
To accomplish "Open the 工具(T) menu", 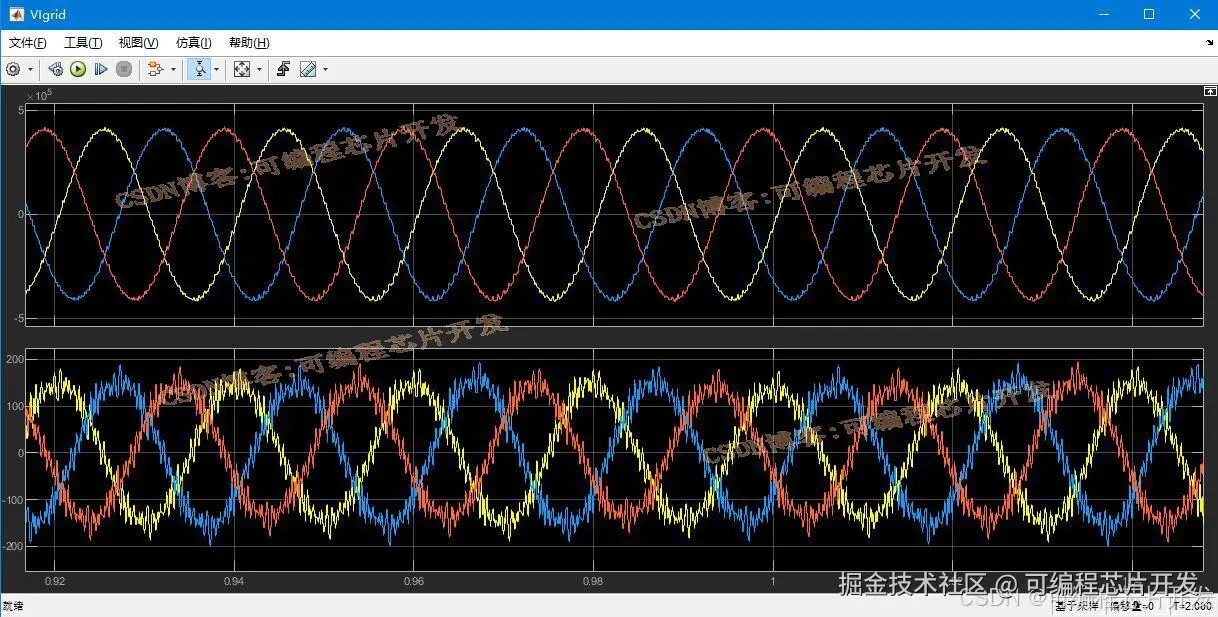I will pos(83,43).
